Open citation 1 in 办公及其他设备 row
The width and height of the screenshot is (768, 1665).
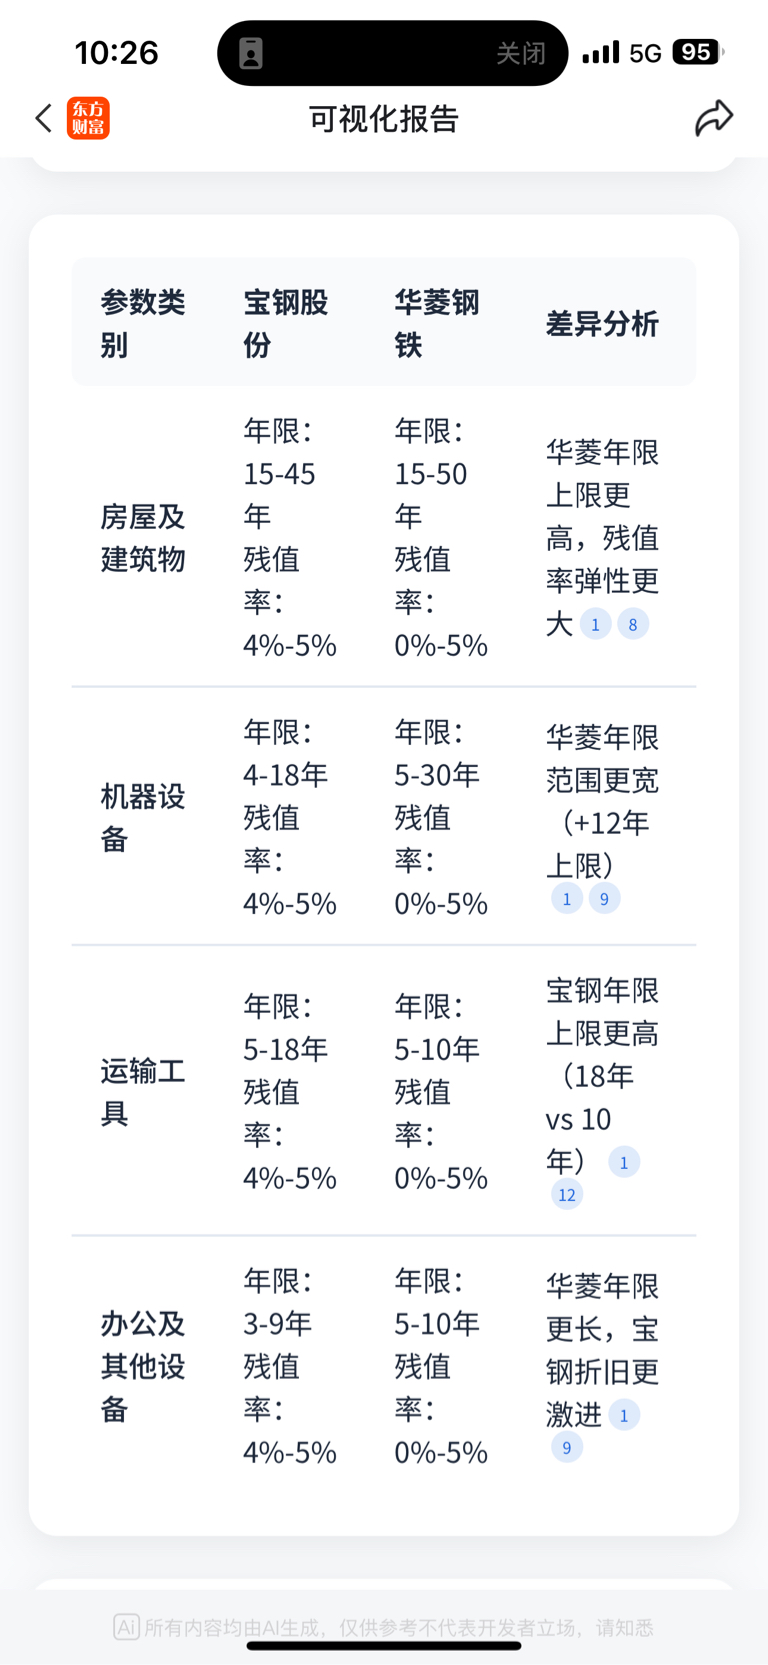[624, 1415]
